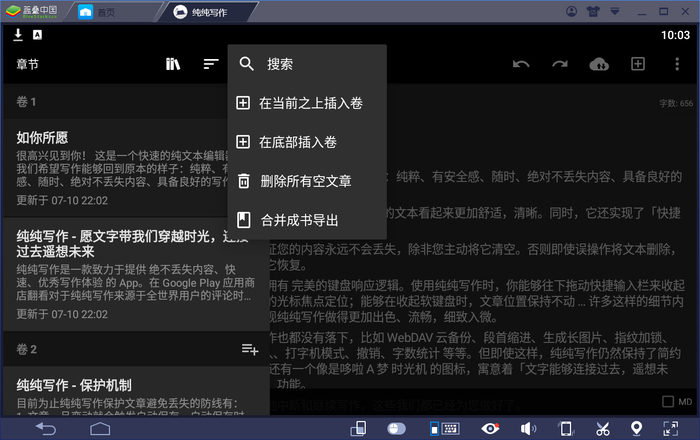The height and width of the screenshot is (440, 700).
Task: Open 纯纯写作 - 愿文字带我们穿越时光 article
Action: (136, 274)
